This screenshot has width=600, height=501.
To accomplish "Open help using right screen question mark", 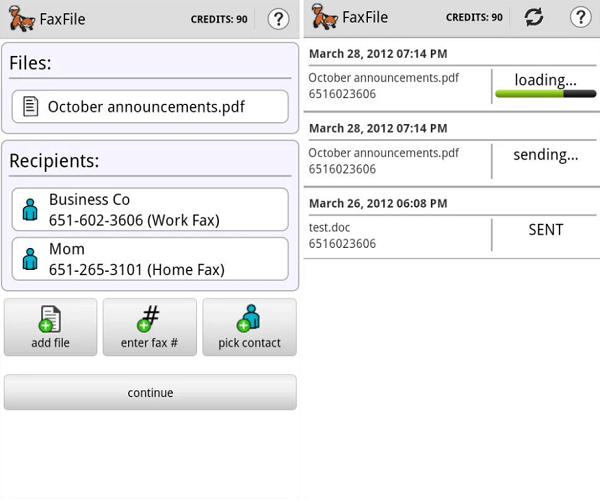I will point(579,18).
